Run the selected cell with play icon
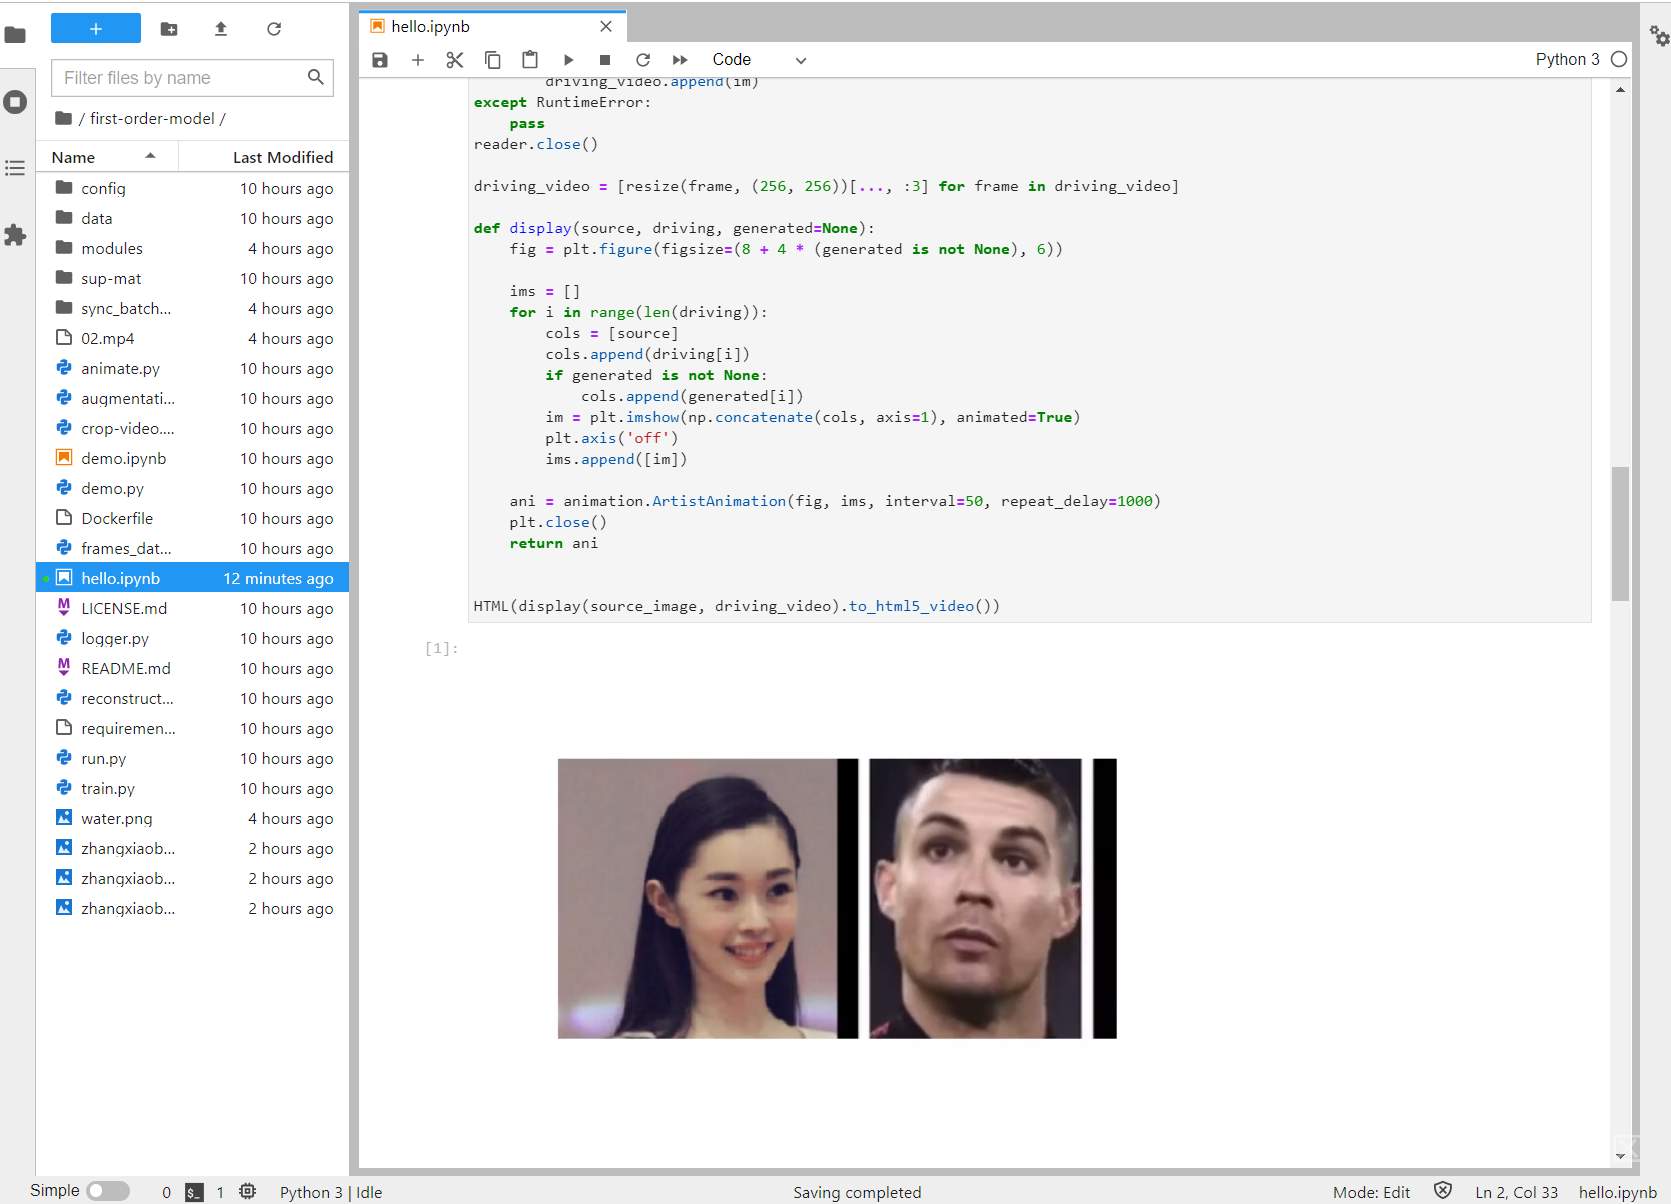This screenshot has height=1204, width=1671. 568,60
